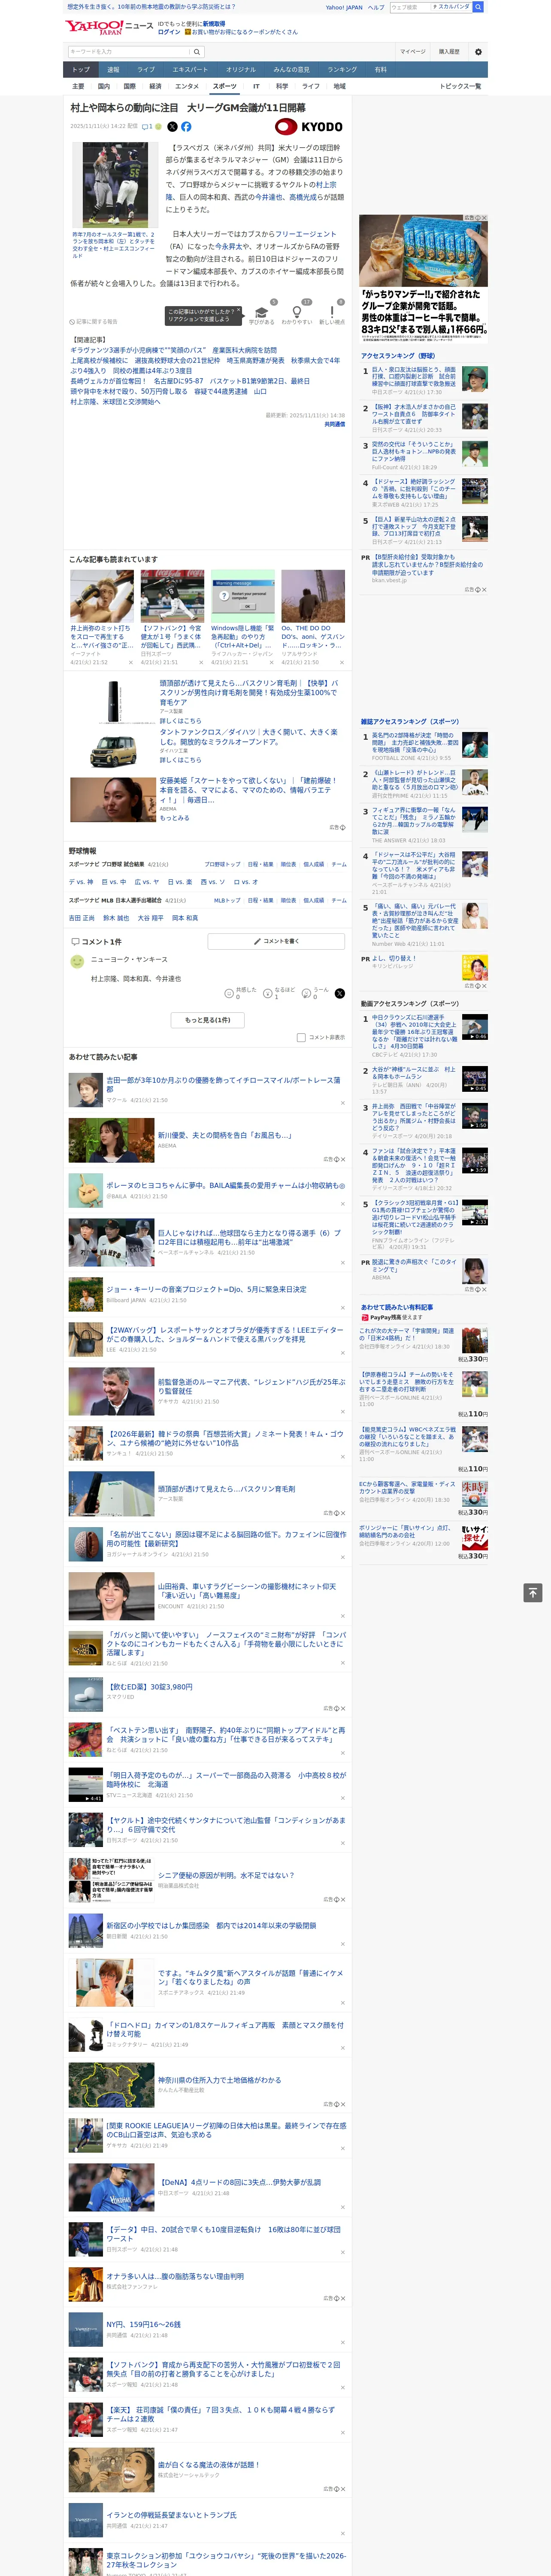Viewport: 551px width, 2576px height.
Task: Open the 有料 tab
Action: point(380,70)
